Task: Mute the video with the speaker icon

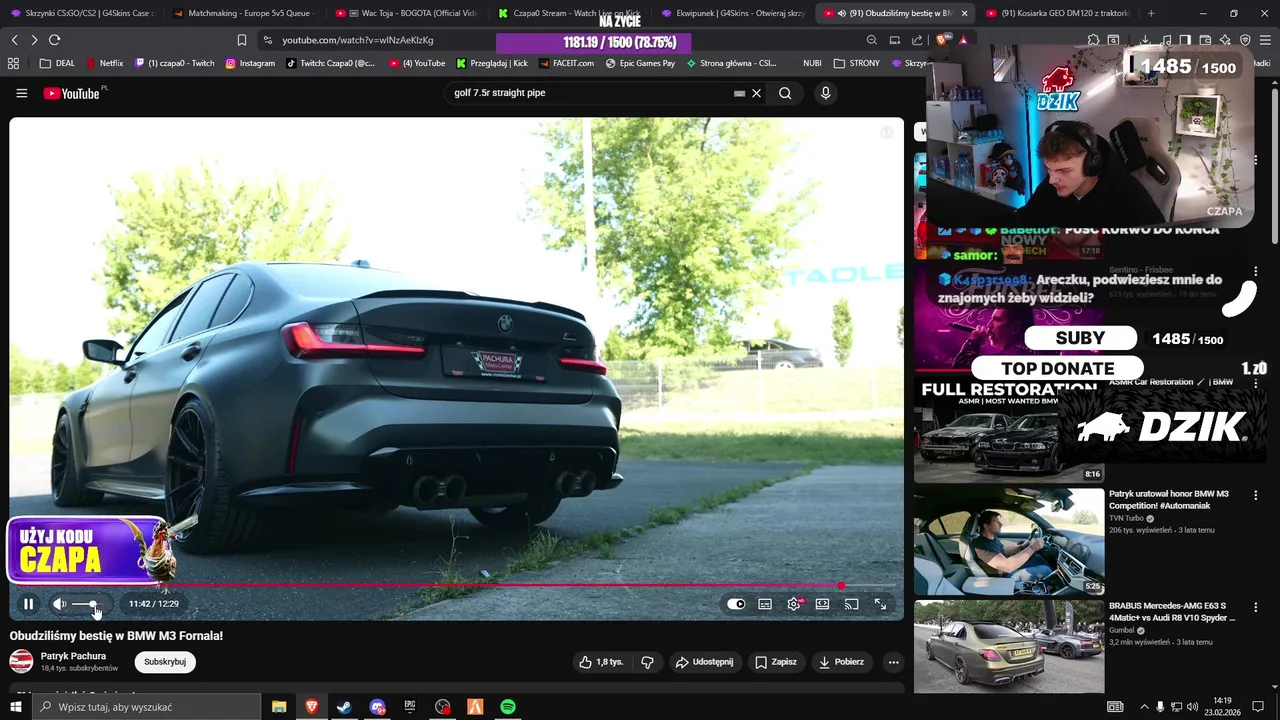Action: pyautogui.click(x=59, y=604)
